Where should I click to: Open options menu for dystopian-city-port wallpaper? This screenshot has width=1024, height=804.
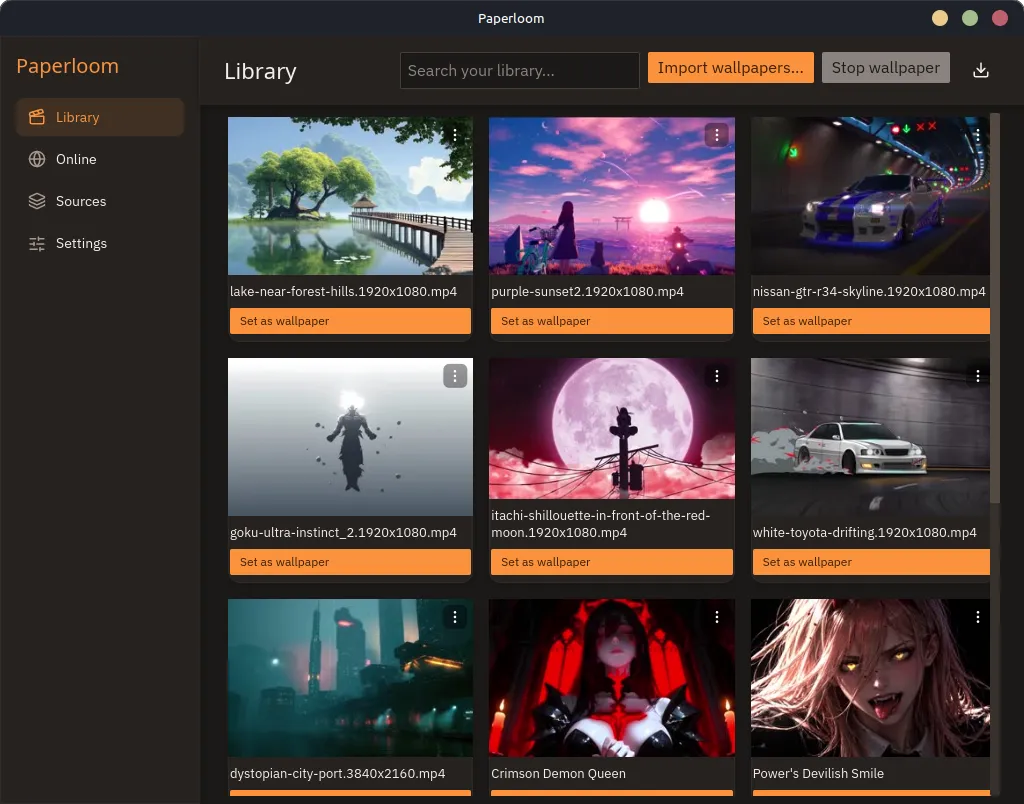coord(455,617)
